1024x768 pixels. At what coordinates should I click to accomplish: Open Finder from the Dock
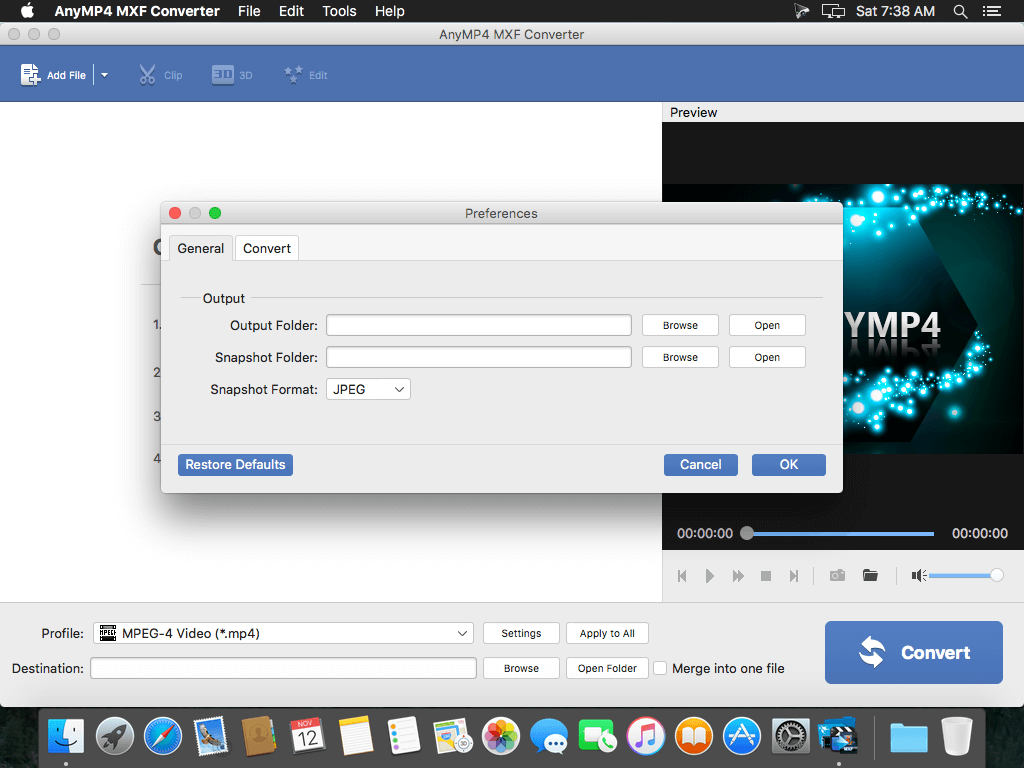pos(66,736)
